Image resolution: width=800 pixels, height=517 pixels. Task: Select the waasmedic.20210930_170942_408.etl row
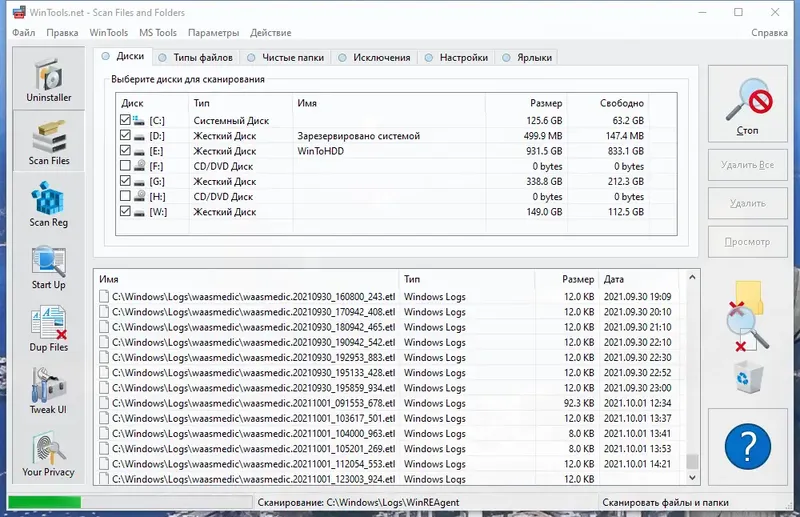pyautogui.click(x=387, y=312)
